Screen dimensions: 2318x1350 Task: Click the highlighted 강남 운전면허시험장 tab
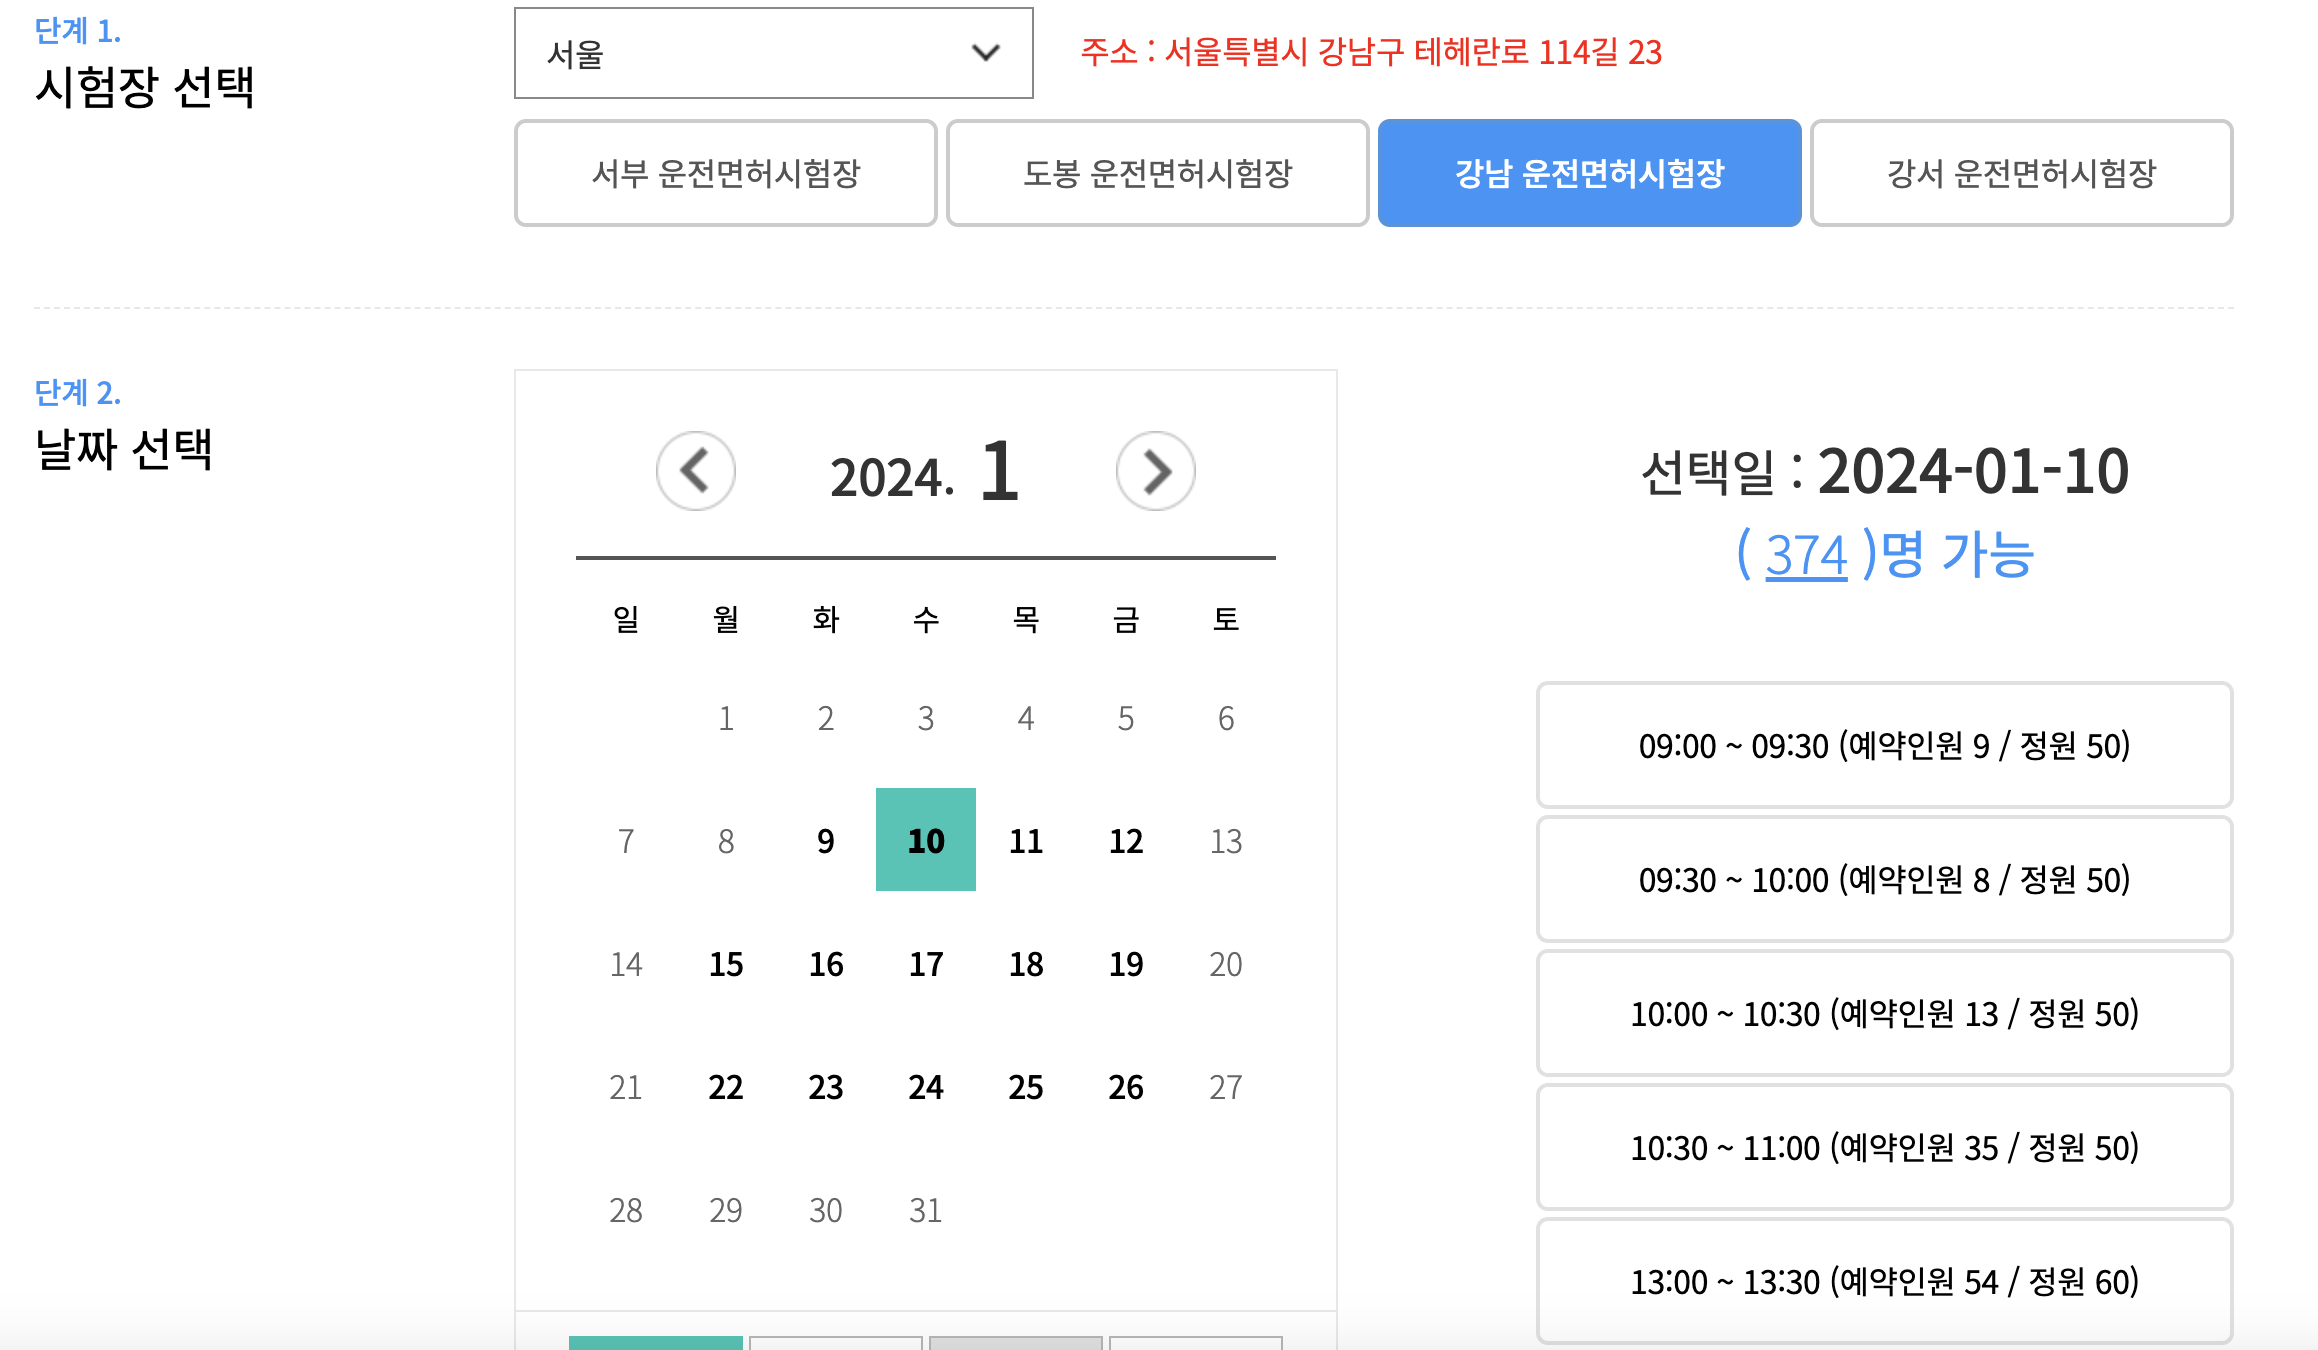coord(1589,172)
